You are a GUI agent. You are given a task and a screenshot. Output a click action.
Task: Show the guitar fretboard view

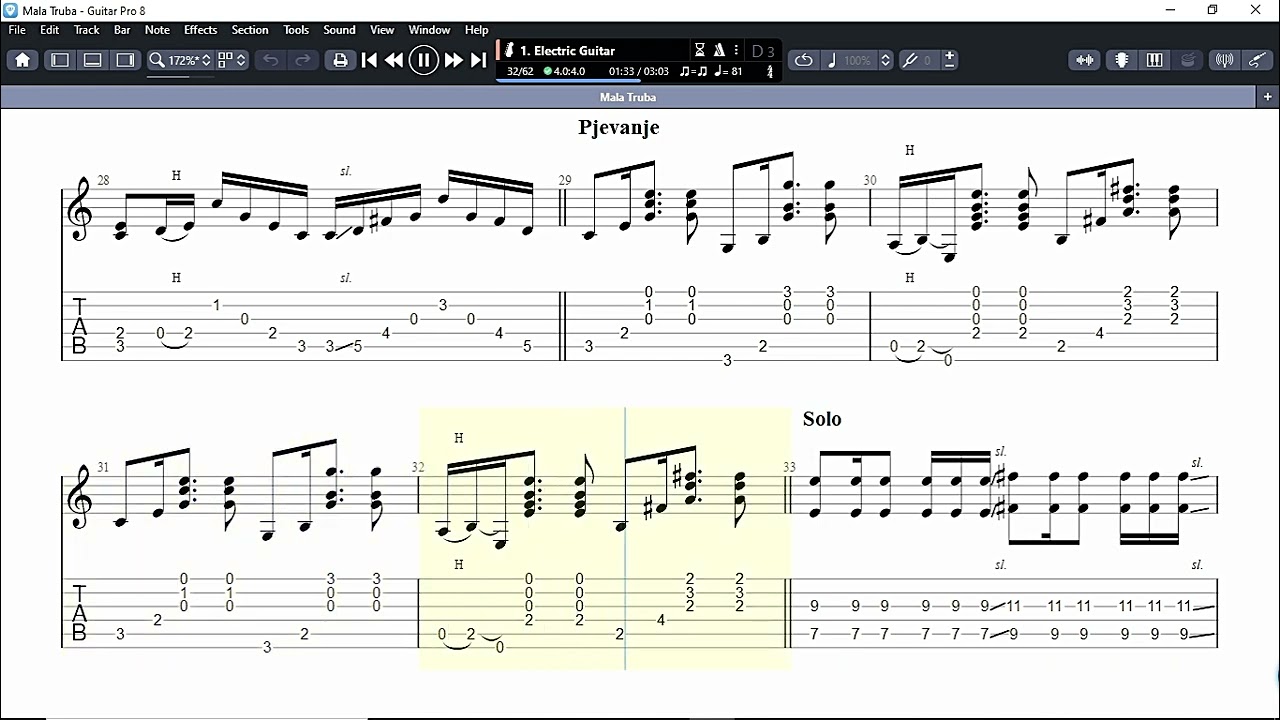(x=1122, y=60)
